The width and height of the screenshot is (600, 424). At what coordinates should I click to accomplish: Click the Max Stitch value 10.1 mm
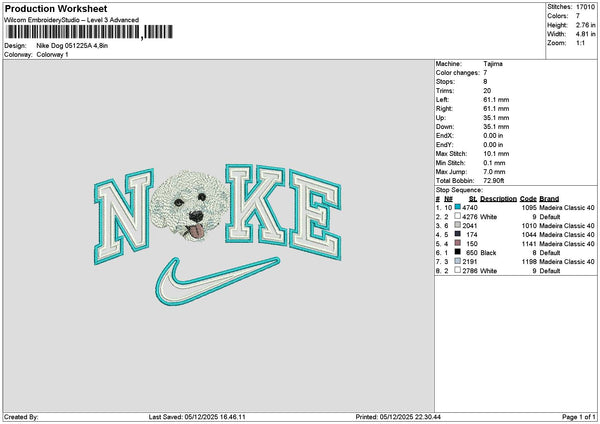(x=496, y=154)
